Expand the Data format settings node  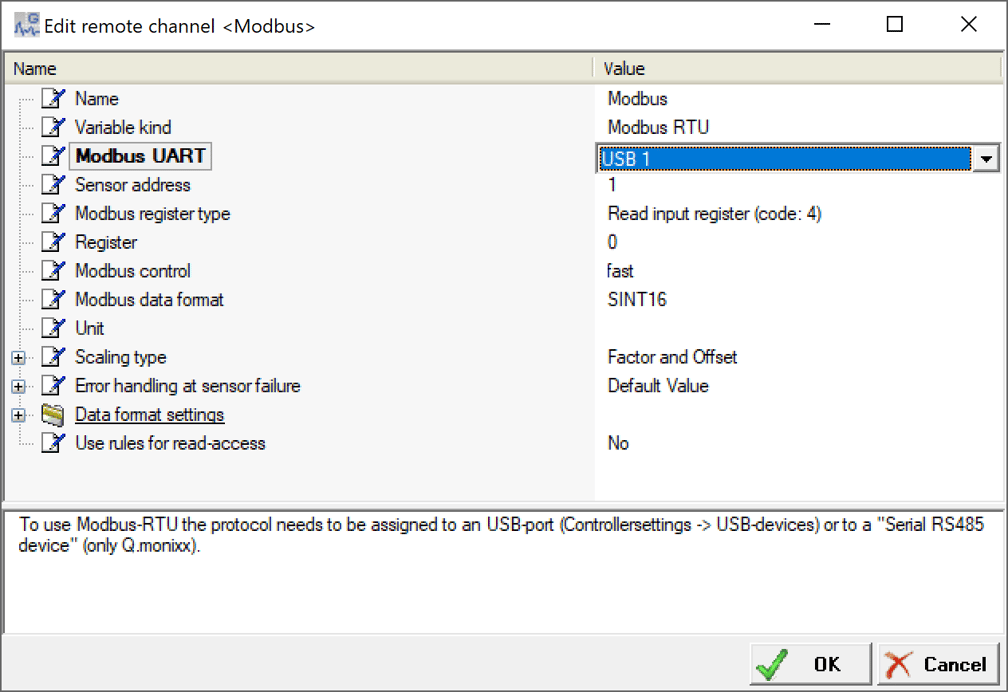(18, 414)
